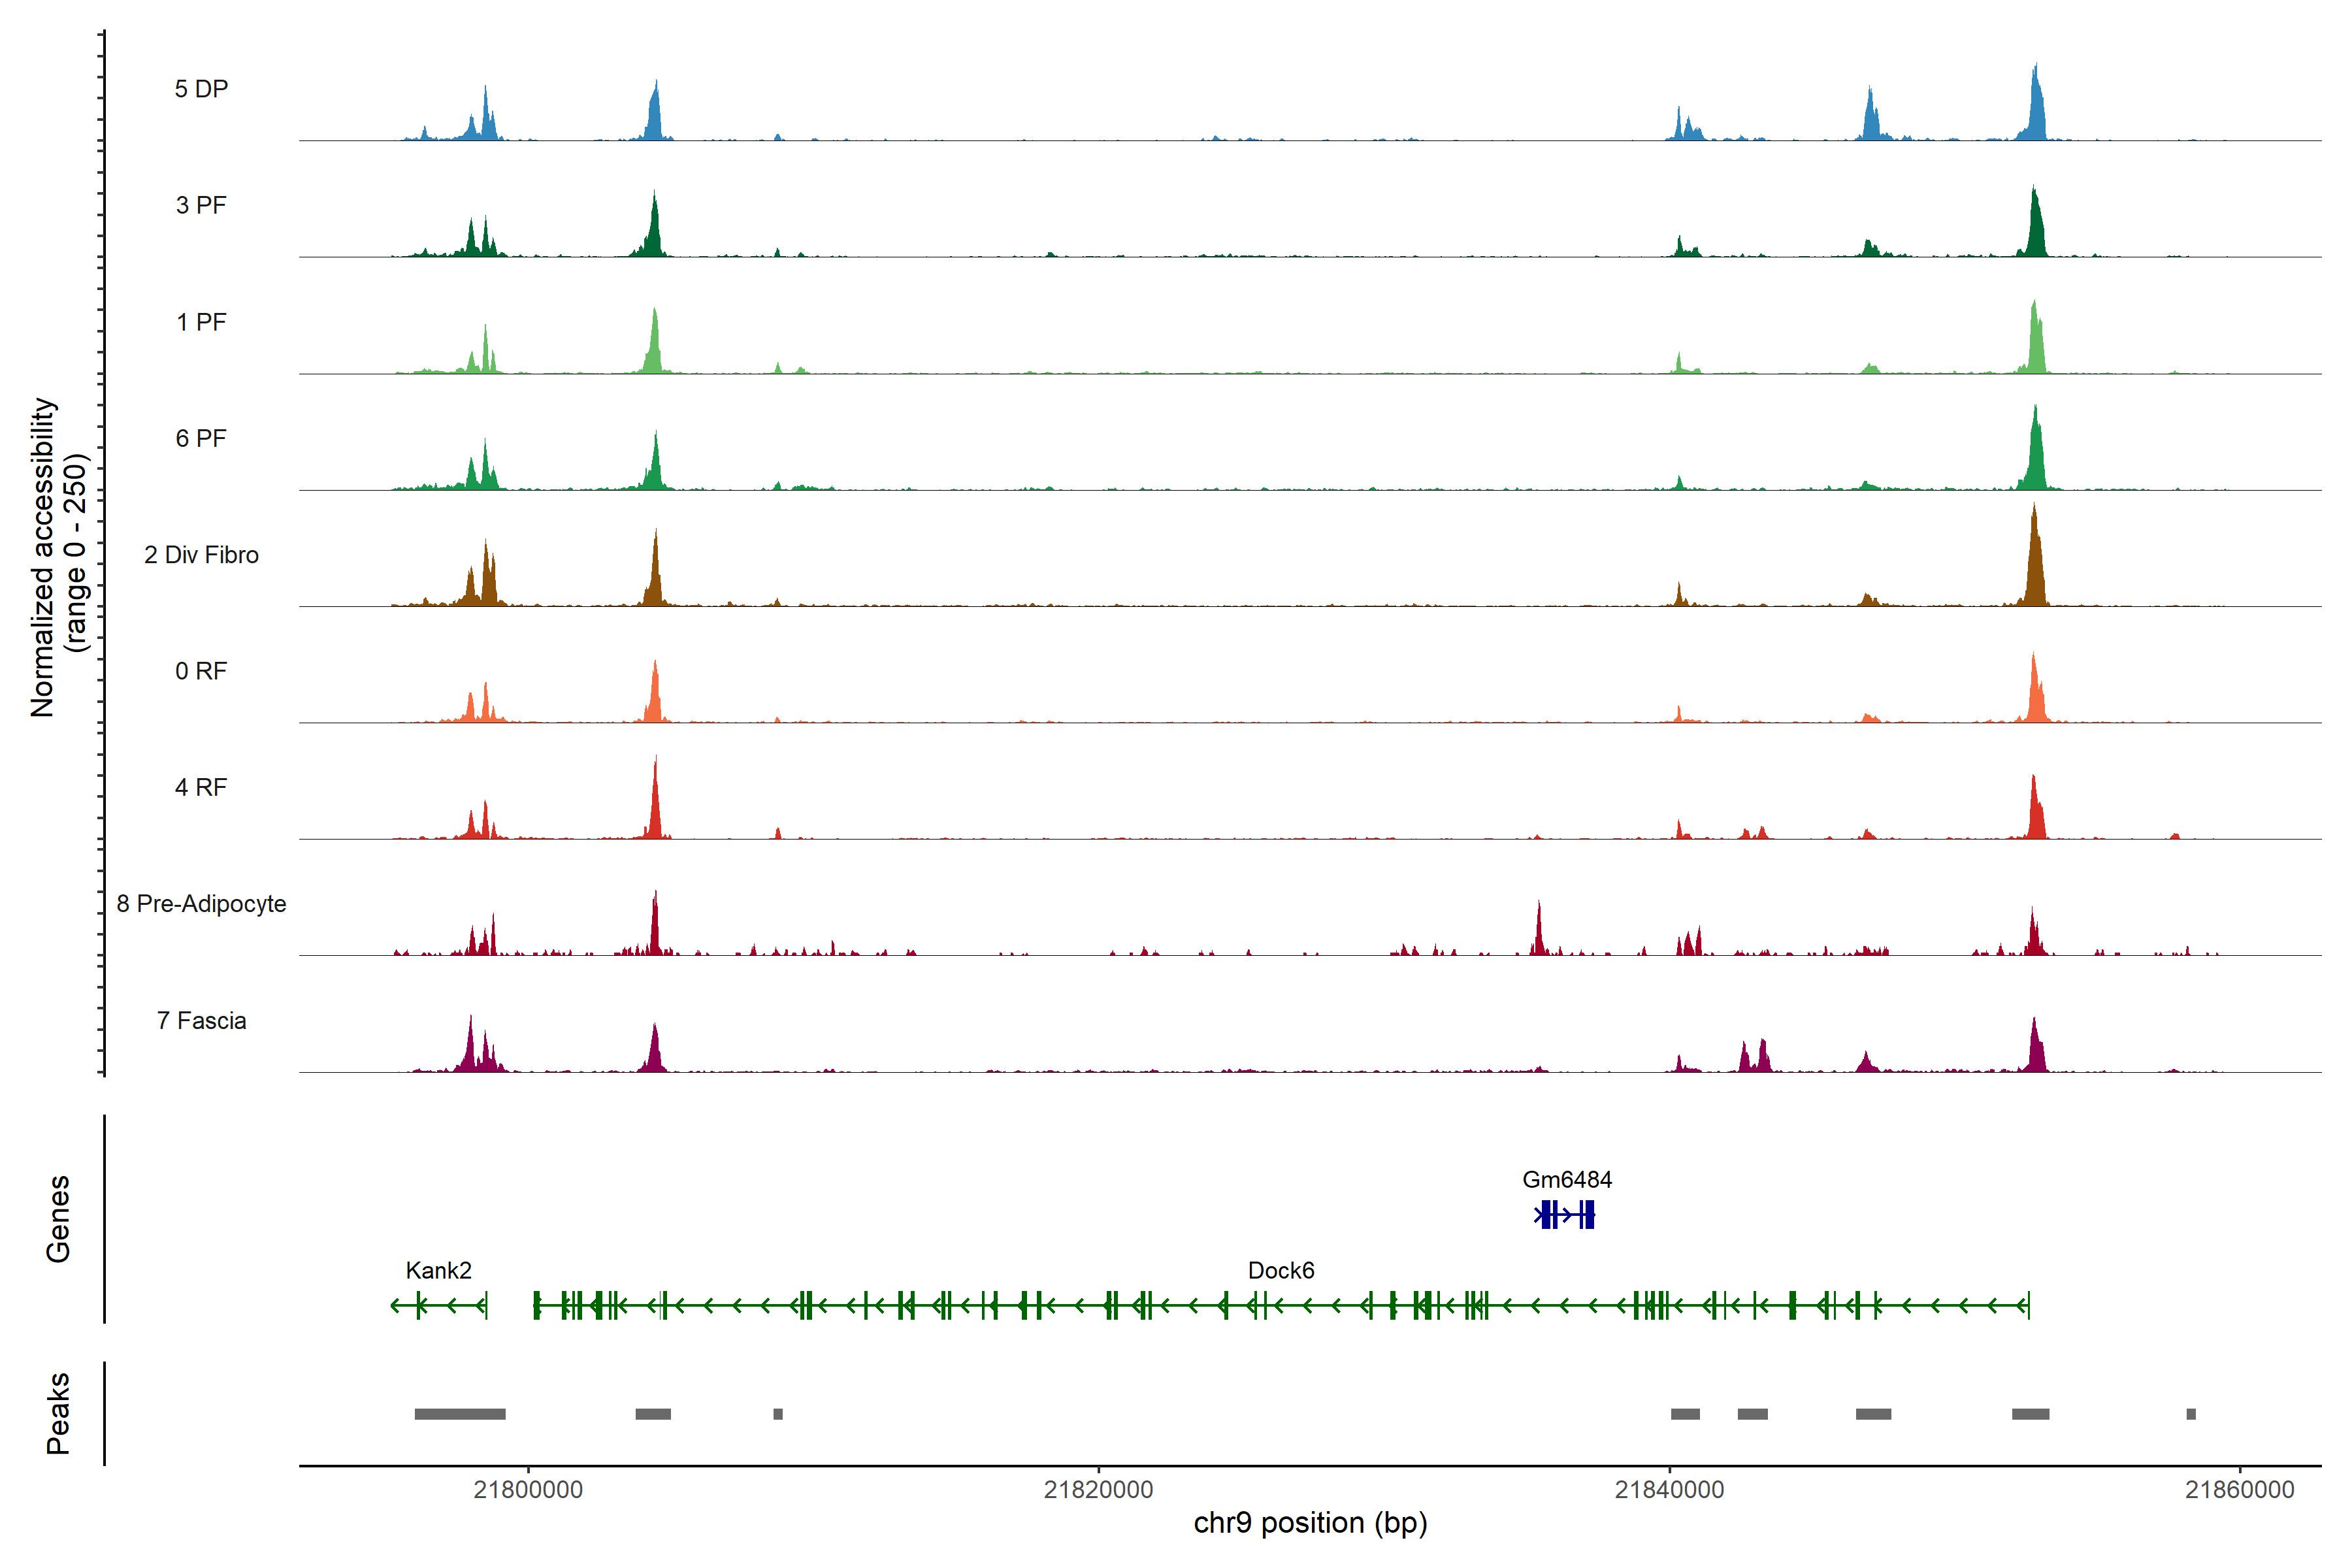Click the Genes panel label
This screenshot has height=1568, width=2352.
point(58,1219)
